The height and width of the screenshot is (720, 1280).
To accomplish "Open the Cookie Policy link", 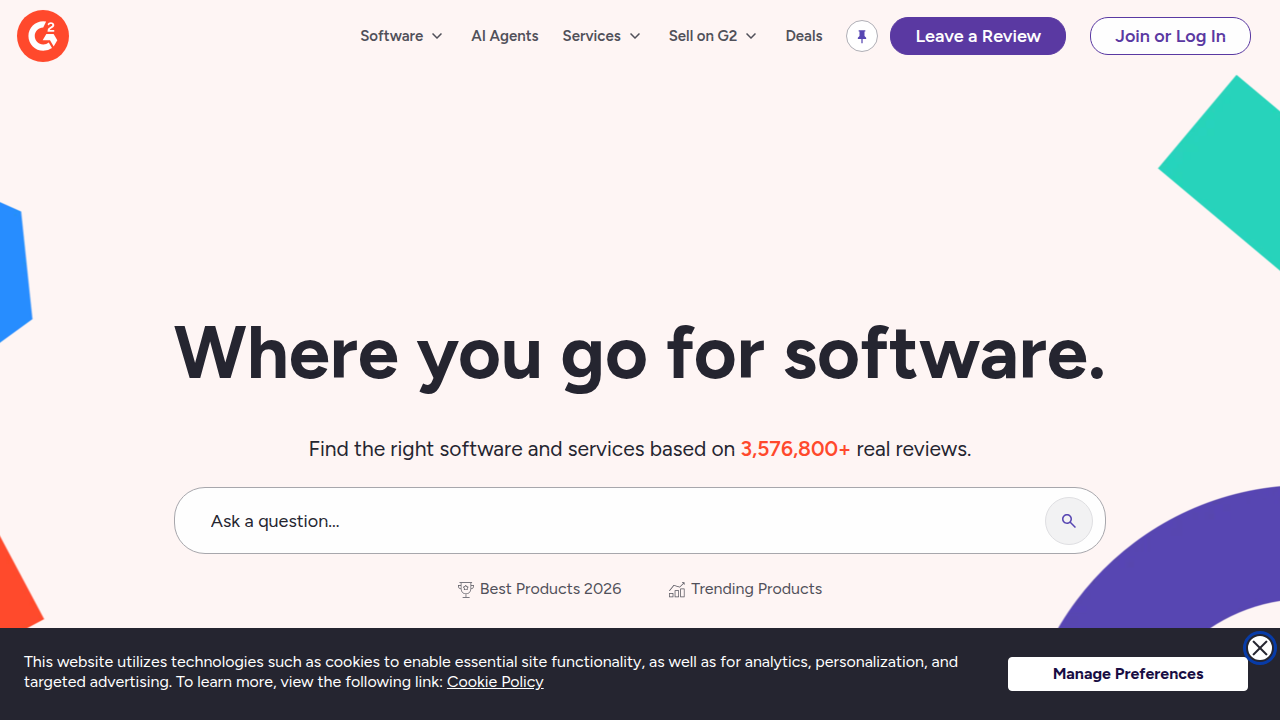I will 495,682.
